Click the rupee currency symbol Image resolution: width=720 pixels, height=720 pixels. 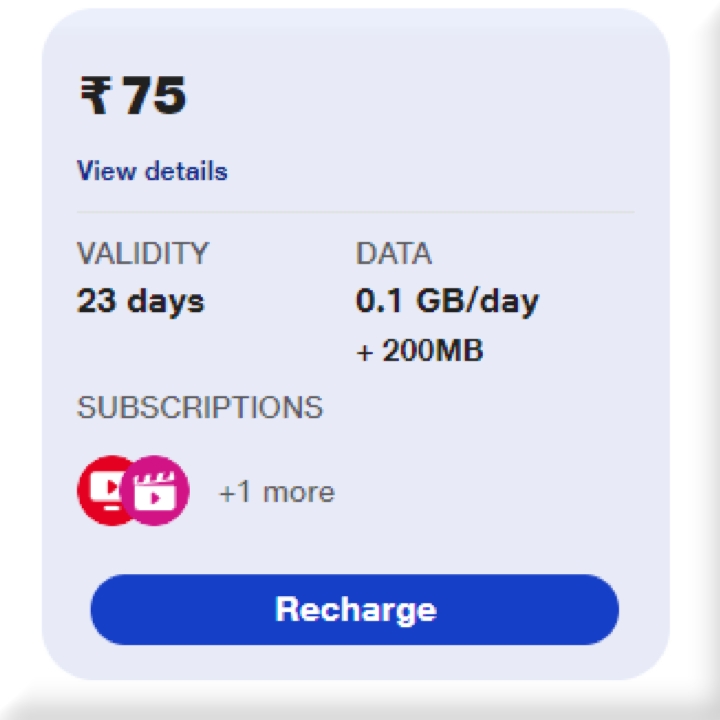pyautogui.click(x=96, y=97)
